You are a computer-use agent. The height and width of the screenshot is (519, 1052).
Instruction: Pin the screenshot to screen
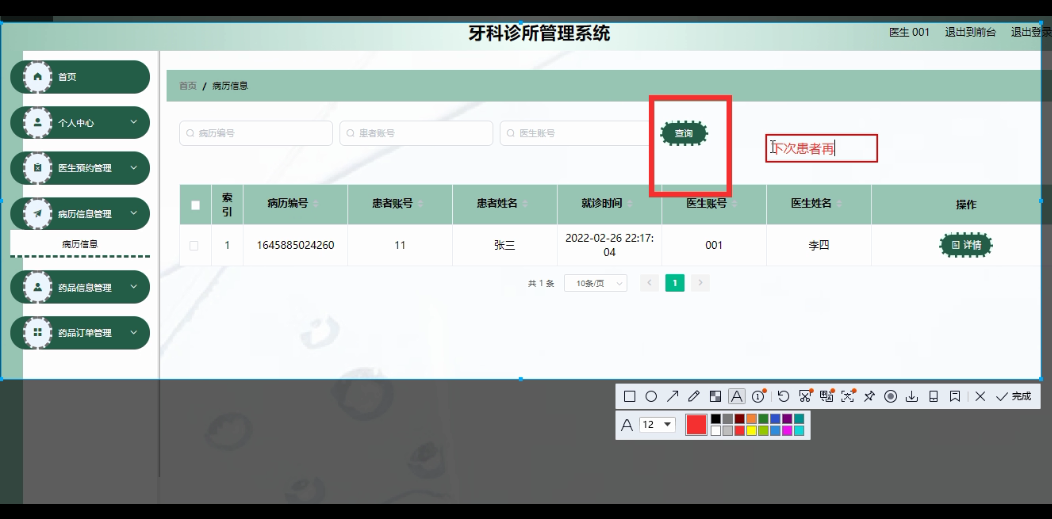click(x=870, y=396)
